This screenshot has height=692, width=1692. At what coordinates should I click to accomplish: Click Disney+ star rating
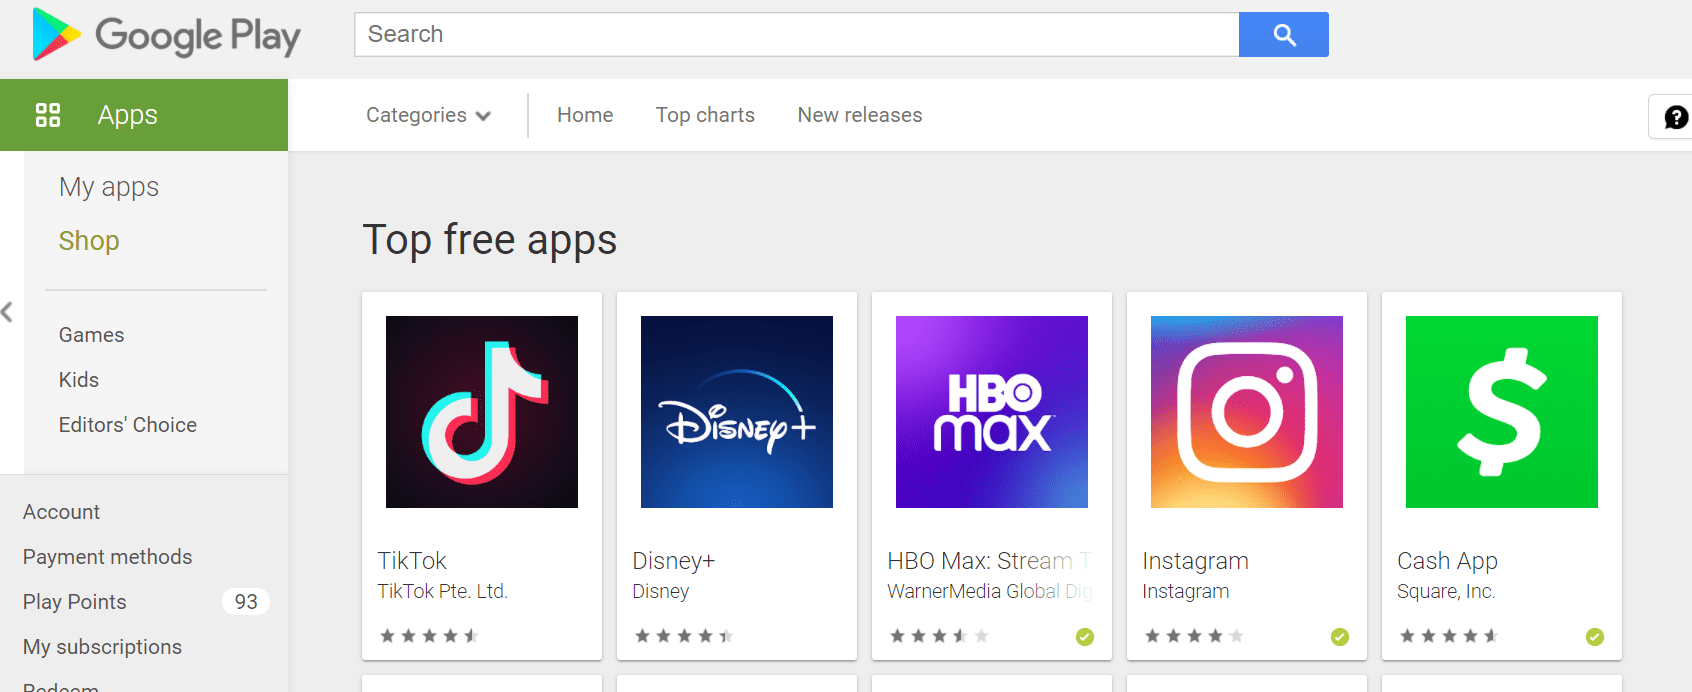684,636
